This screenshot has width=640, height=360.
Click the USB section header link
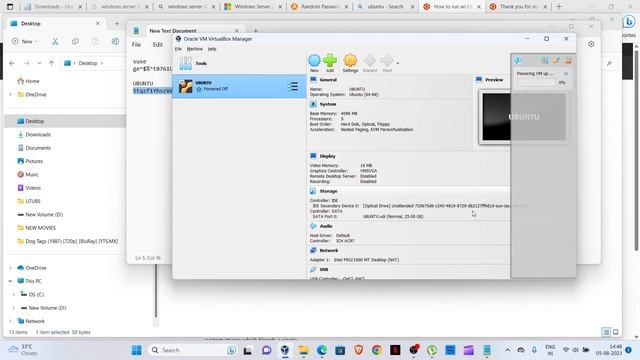click(x=324, y=270)
